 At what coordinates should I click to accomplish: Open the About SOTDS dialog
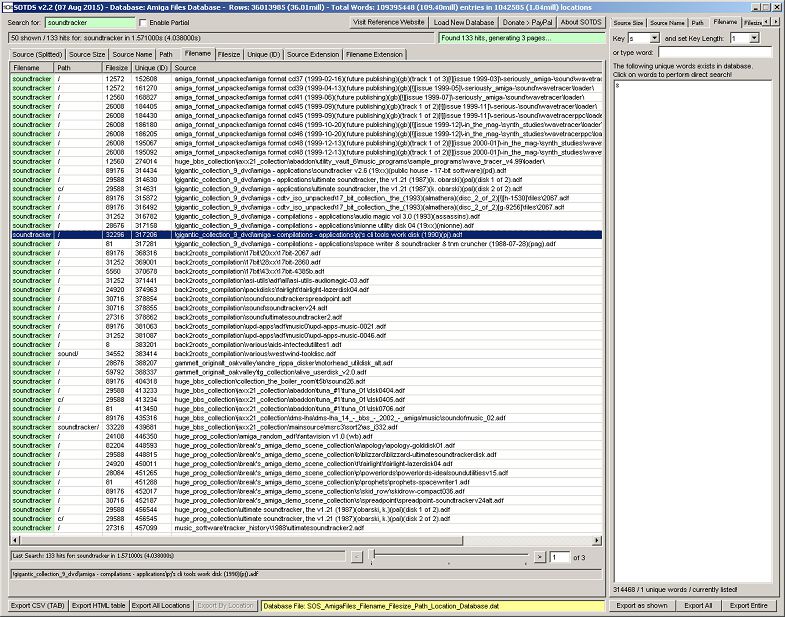pyautogui.click(x=581, y=21)
